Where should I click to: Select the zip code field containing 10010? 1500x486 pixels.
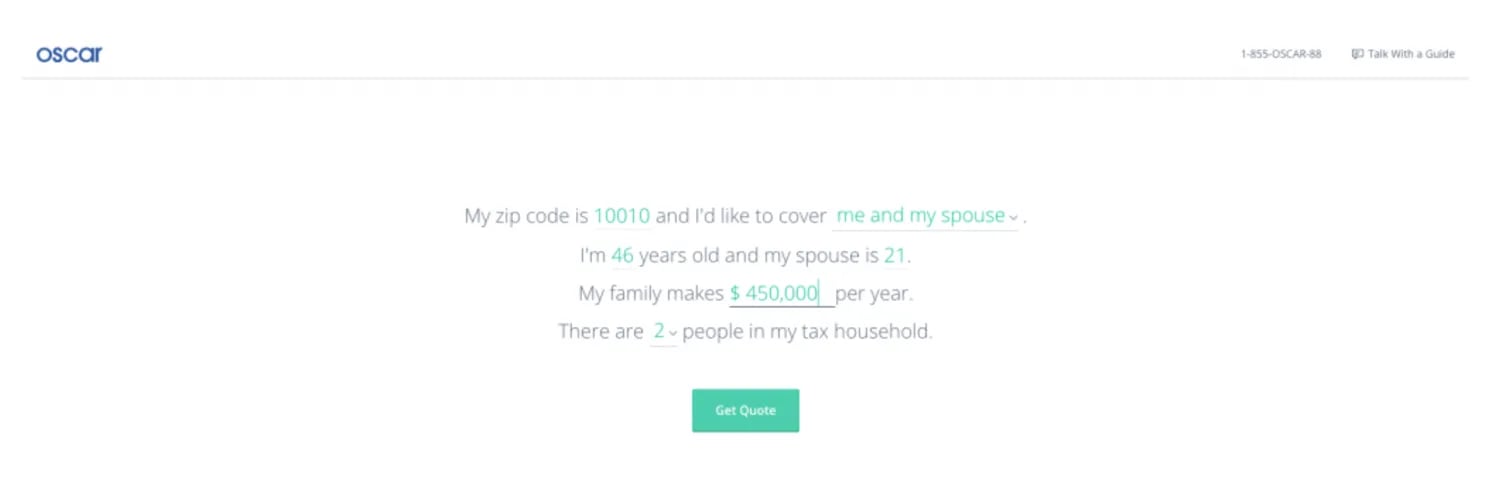(622, 216)
